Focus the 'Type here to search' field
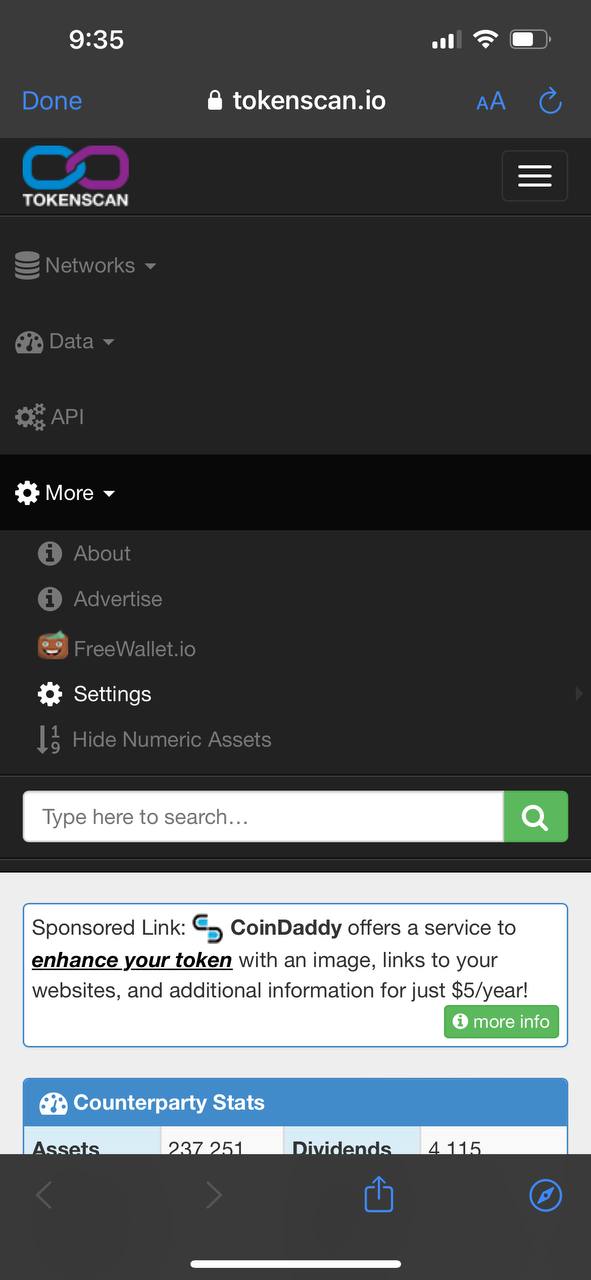Viewport: 591px width, 1280px height. (263, 817)
